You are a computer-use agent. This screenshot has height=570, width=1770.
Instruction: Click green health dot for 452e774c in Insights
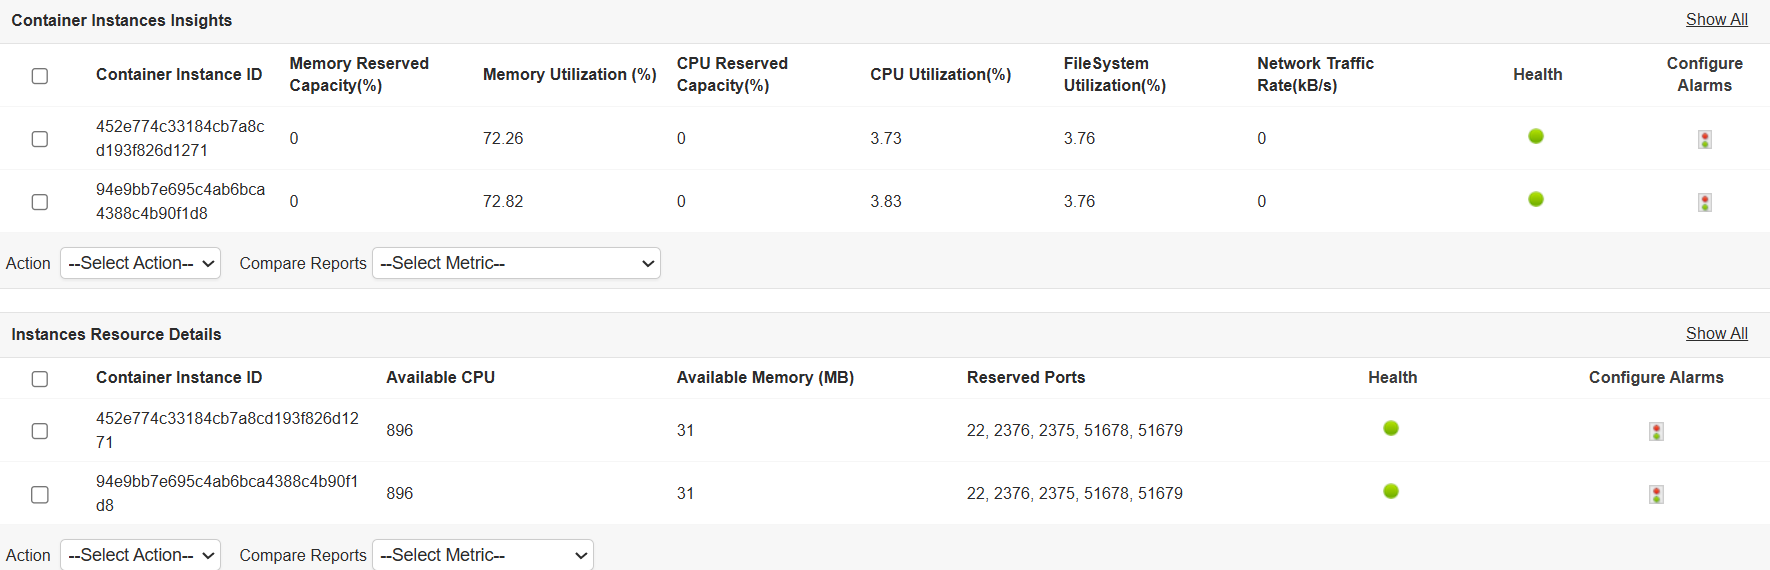point(1536,136)
